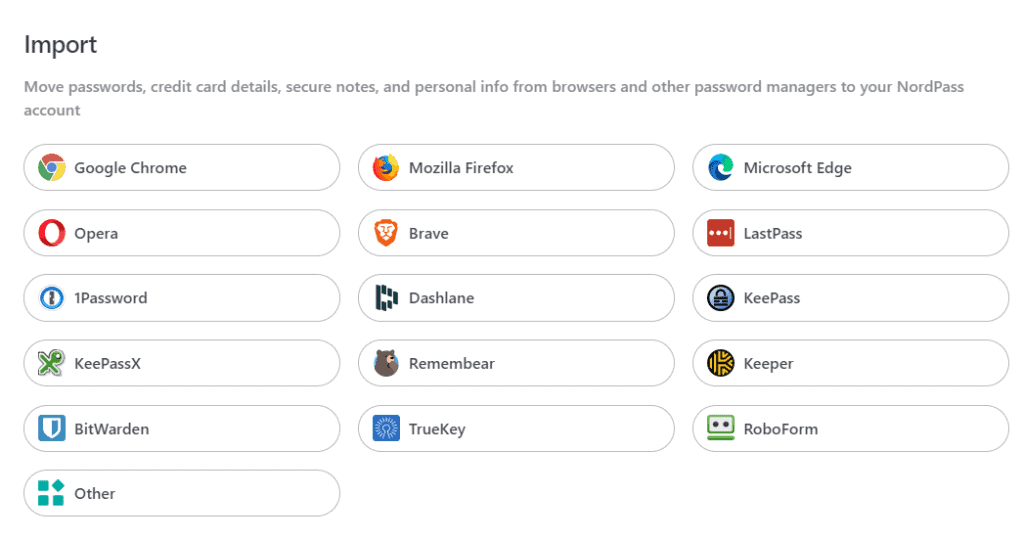Image resolution: width=1024 pixels, height=541 pixels.
Task: Choose Dashlane as import source
Action: [516, 298]
